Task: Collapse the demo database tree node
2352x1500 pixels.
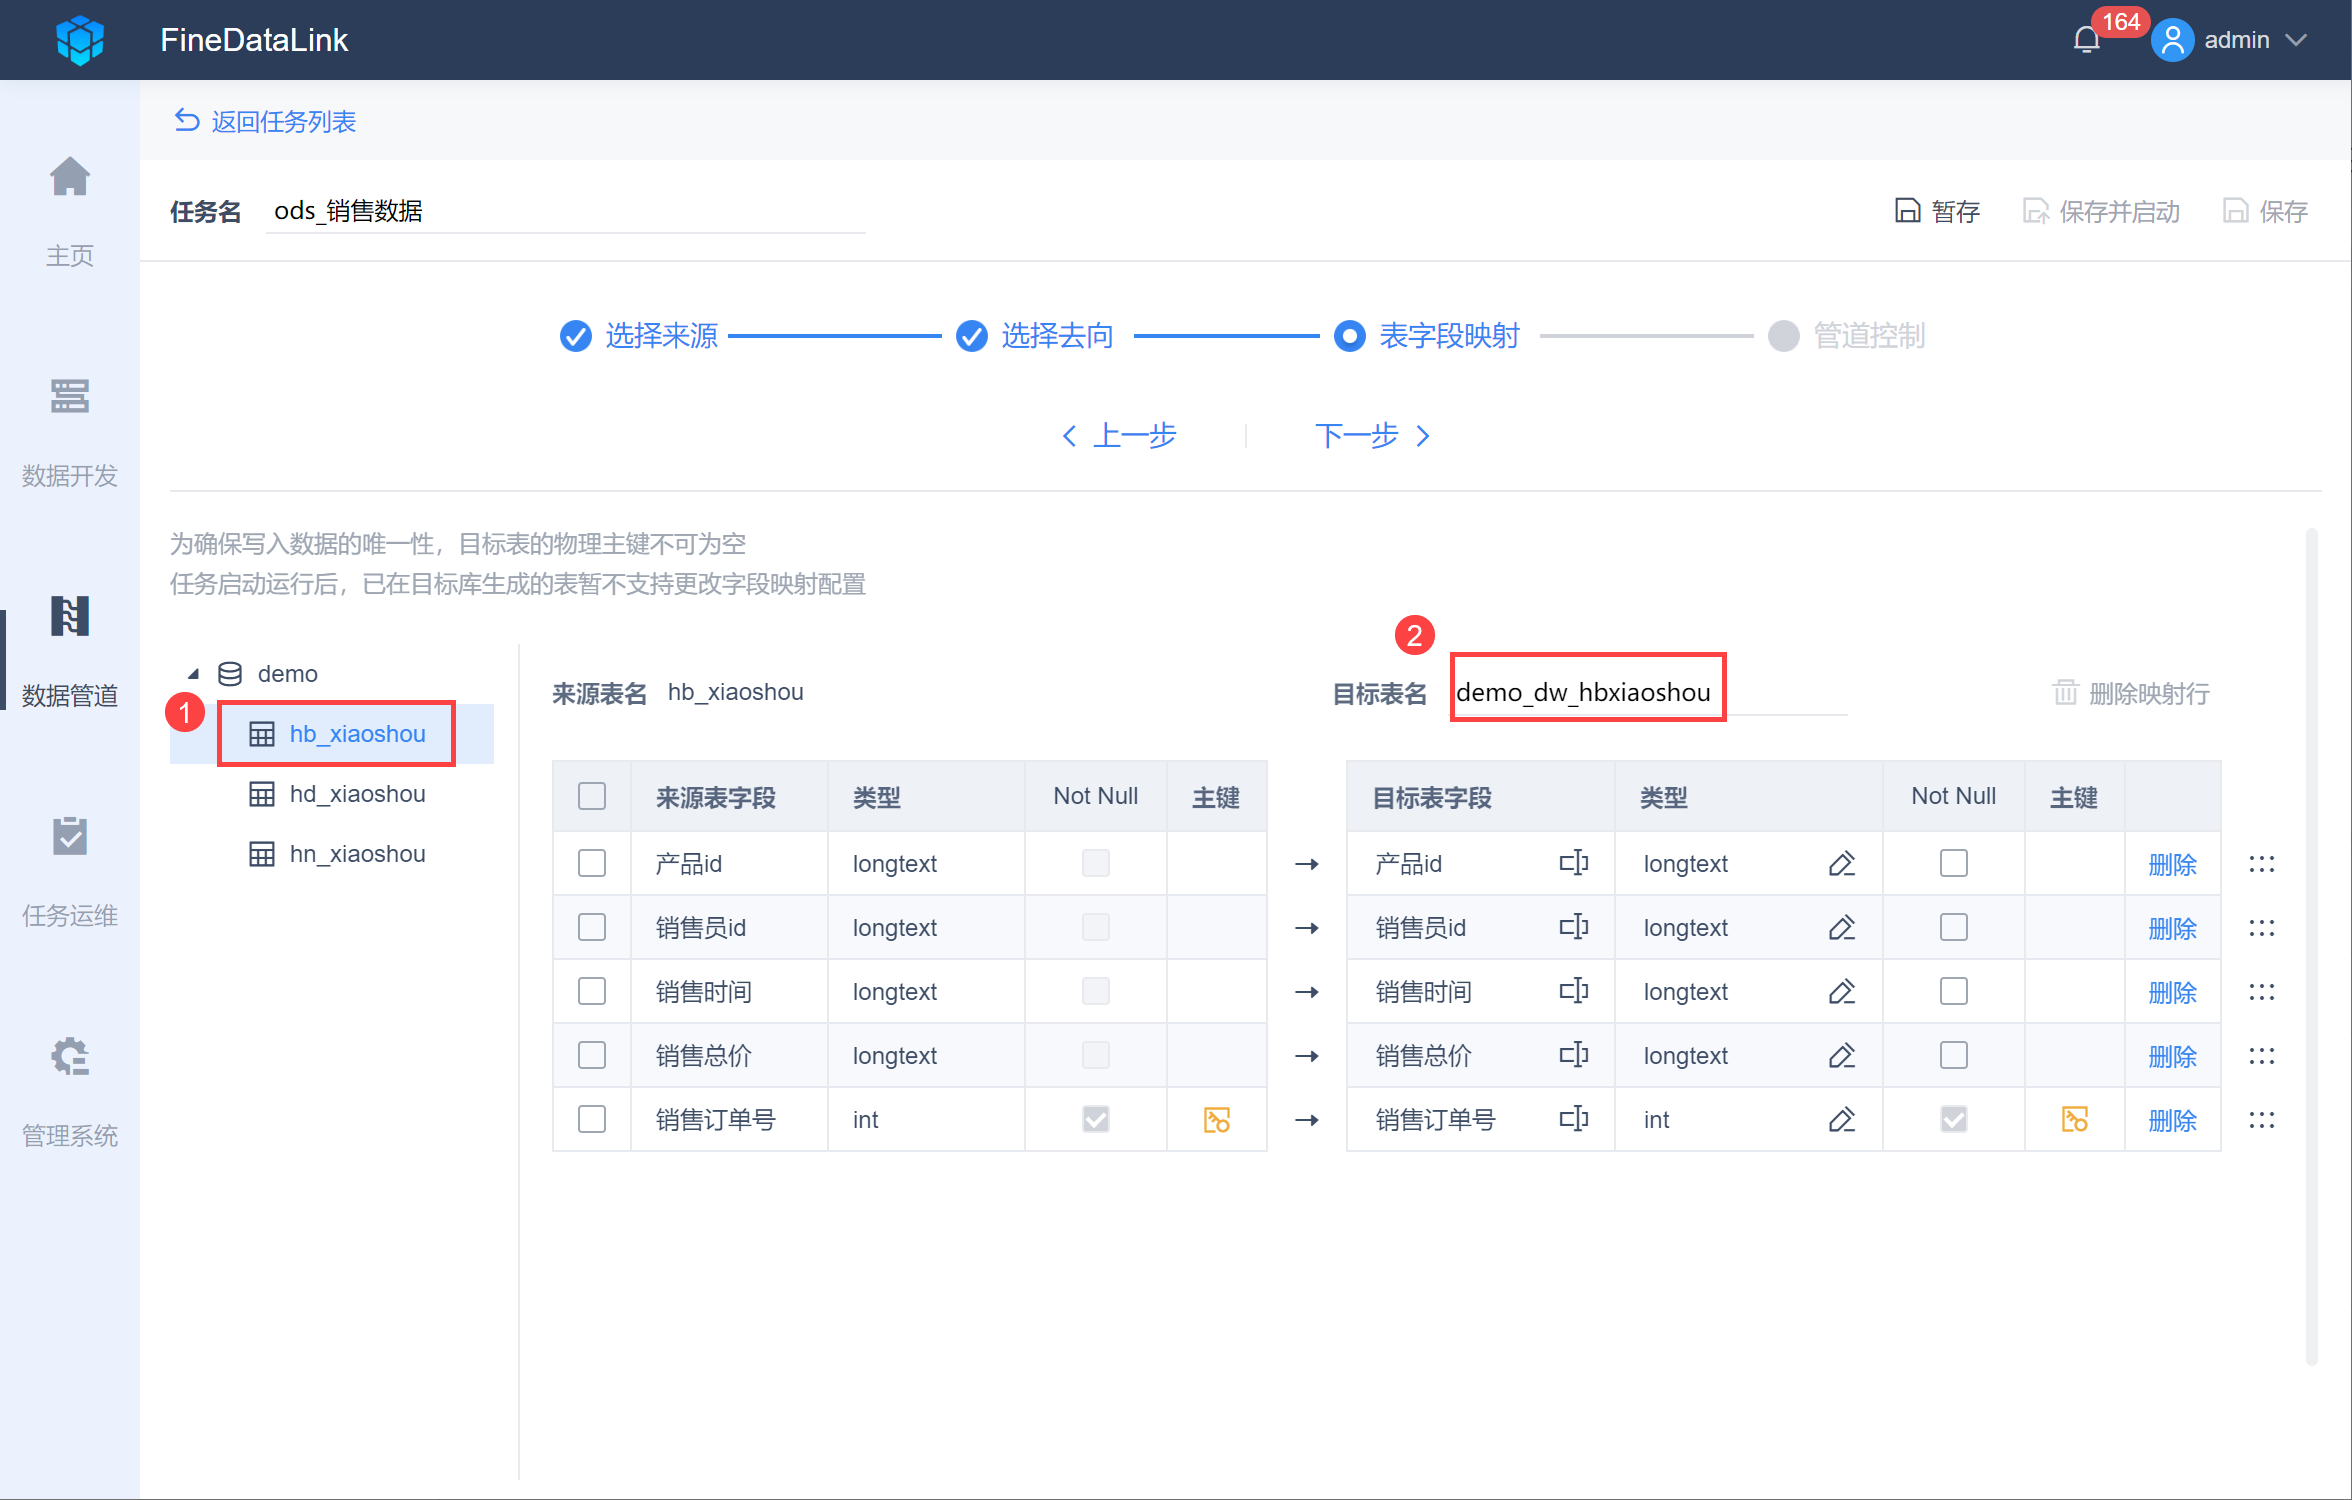Action: point(194,674)
